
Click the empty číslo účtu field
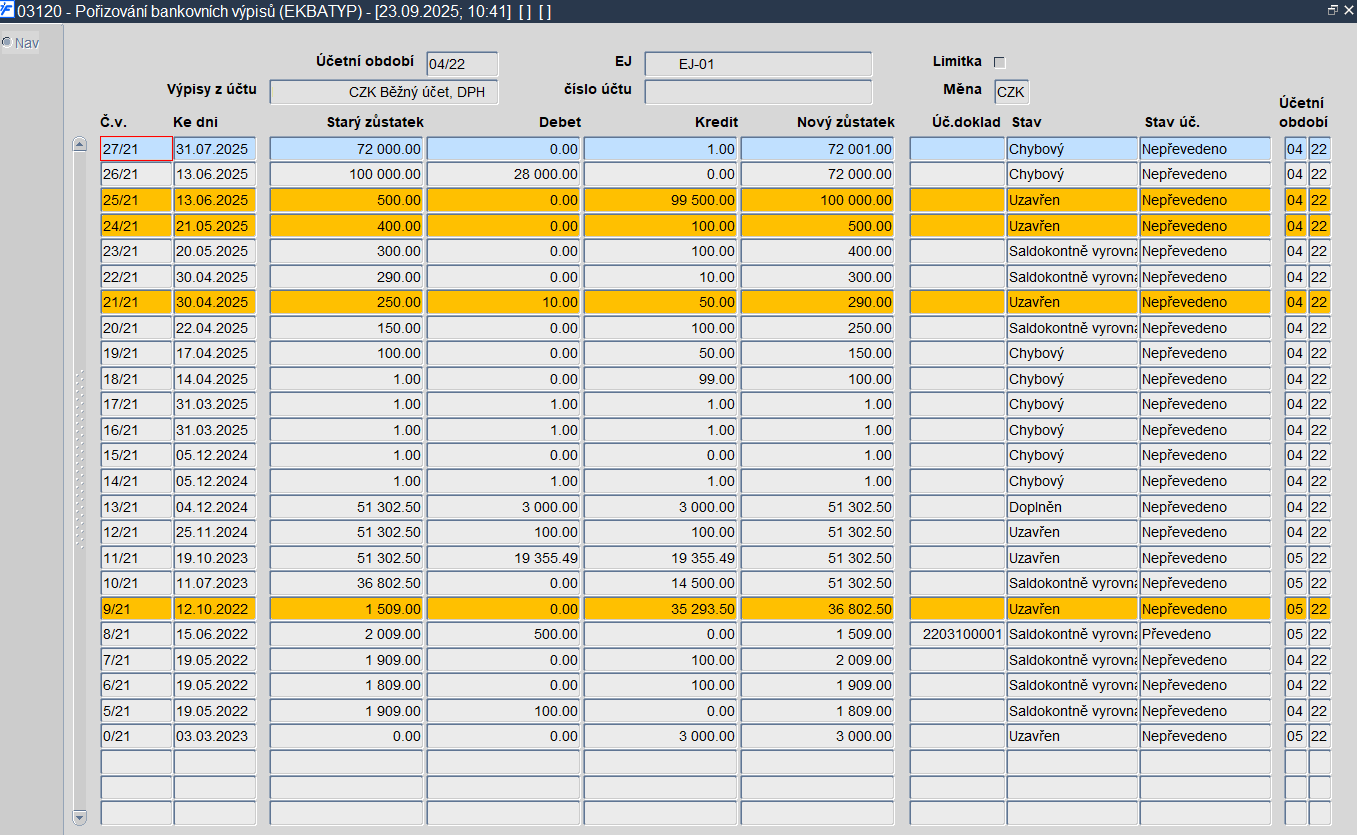pos(757,92)
